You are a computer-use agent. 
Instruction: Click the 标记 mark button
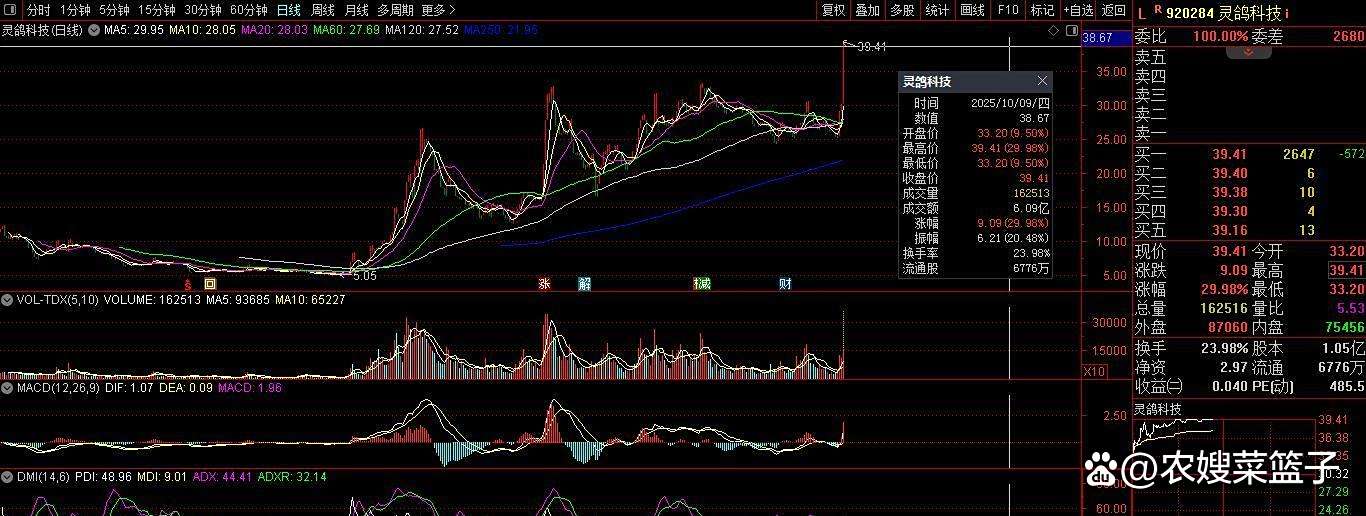[x=1042, y=10]
